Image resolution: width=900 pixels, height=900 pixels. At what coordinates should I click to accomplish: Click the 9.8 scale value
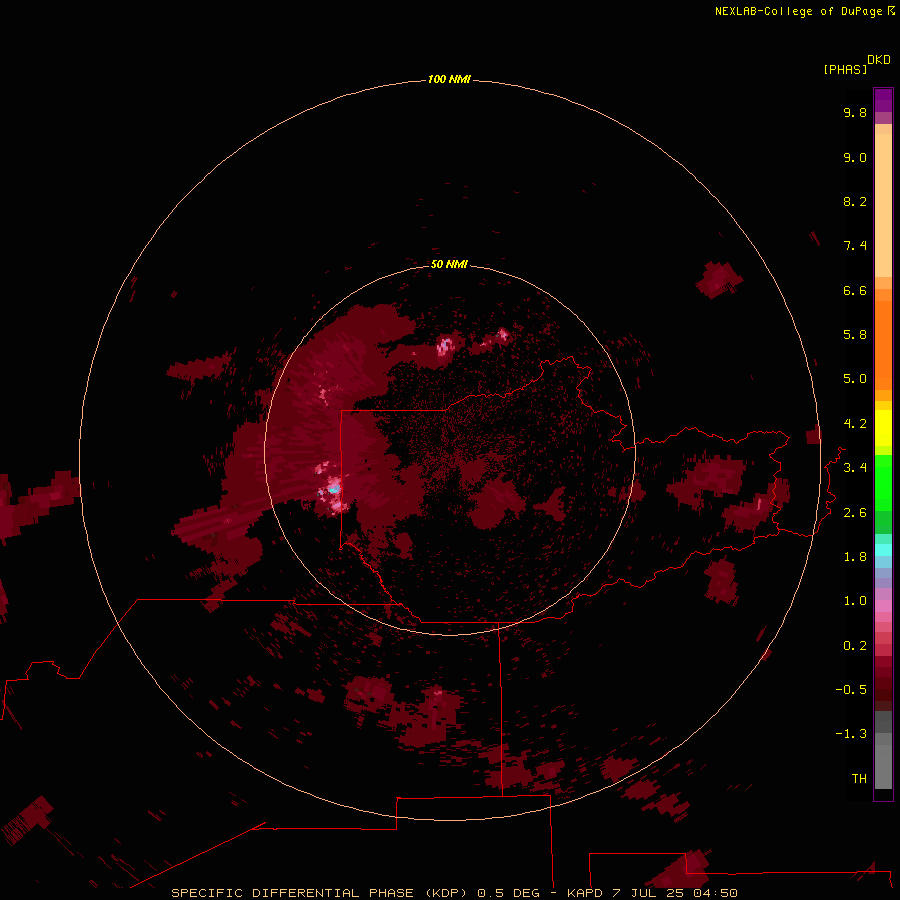(x=855, y=112)
